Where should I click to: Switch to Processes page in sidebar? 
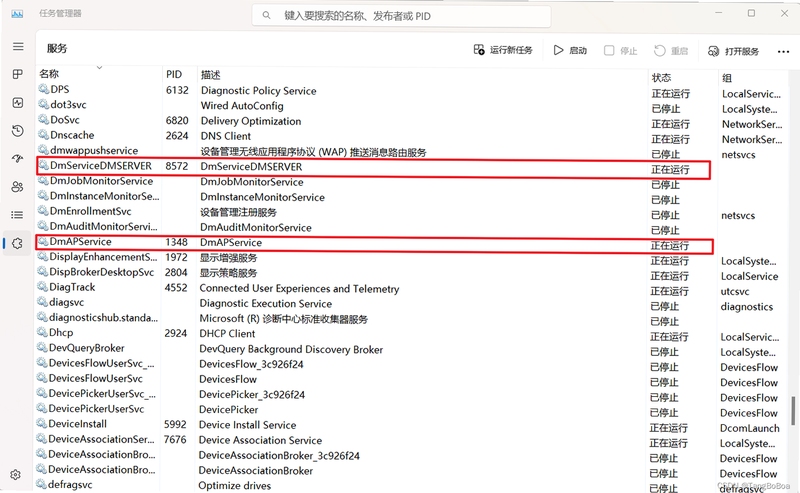pos(18,75)
